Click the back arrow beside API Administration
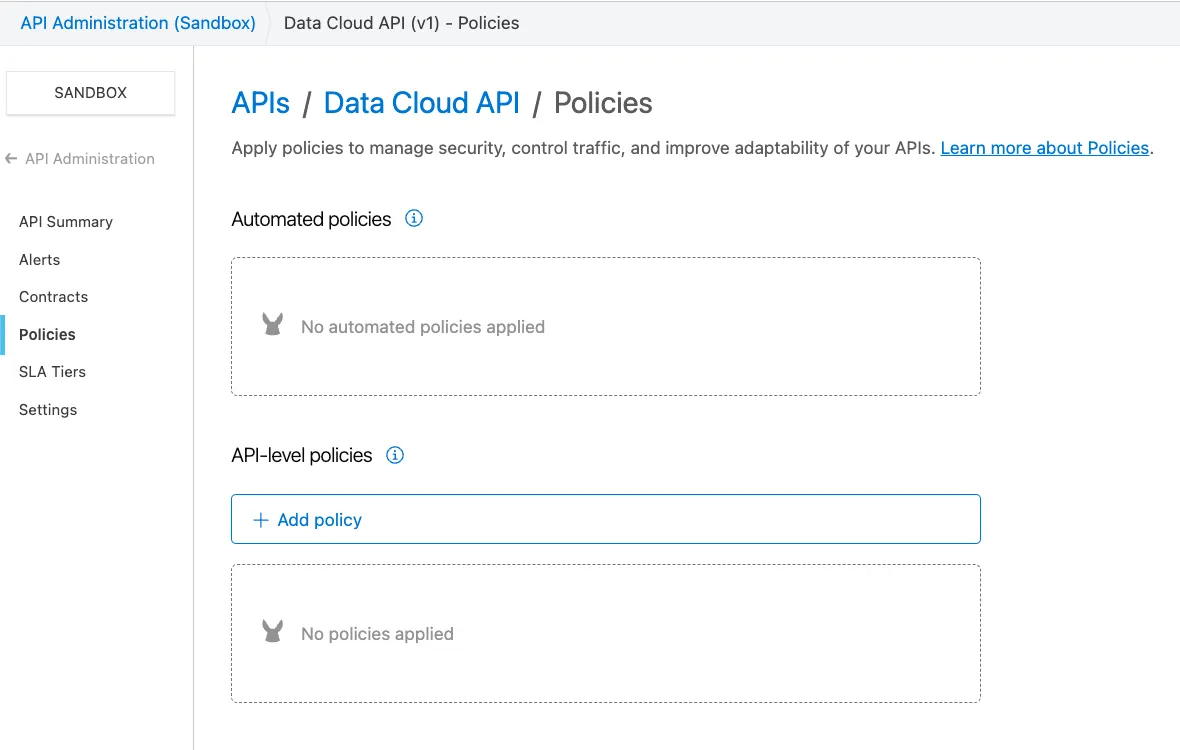The height and width of the screenshot is (750, 1180). pos(11,159)
